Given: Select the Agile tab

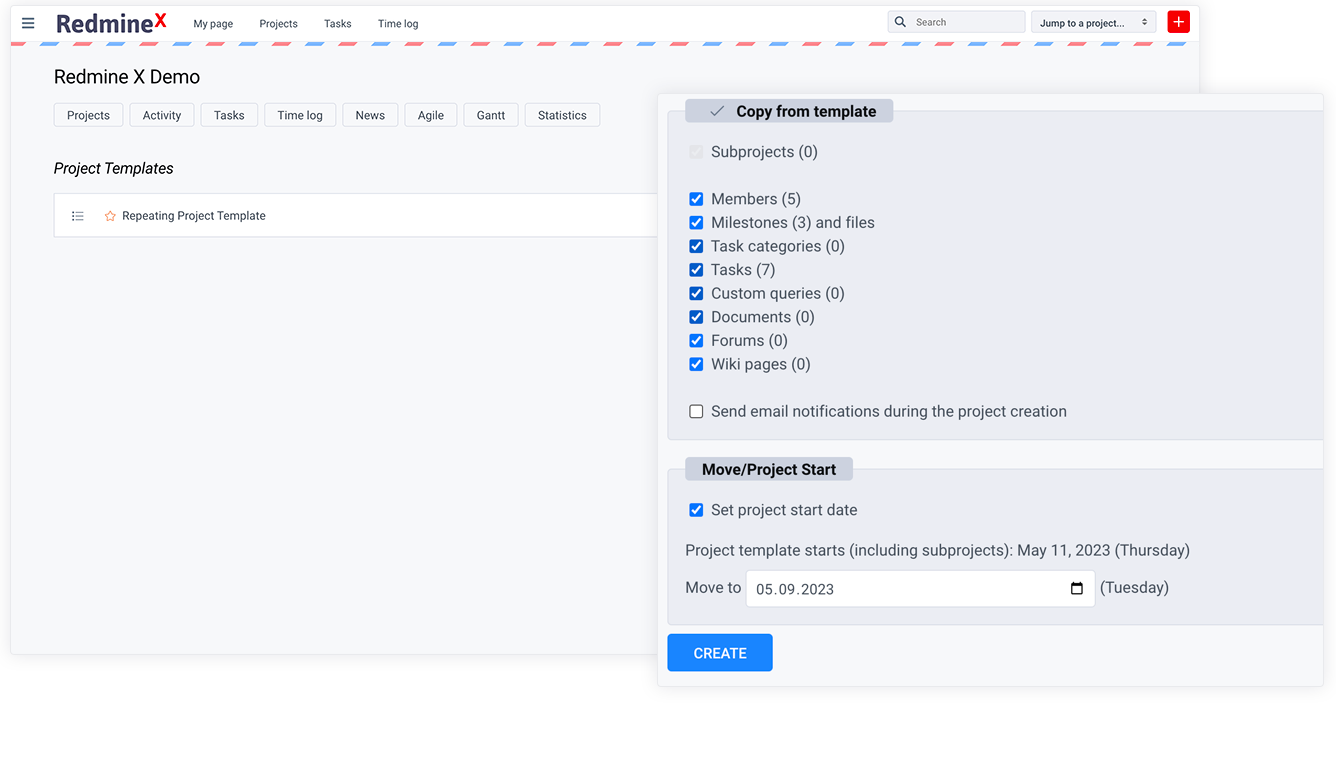Looking at the screenshot, I should 431,115.
